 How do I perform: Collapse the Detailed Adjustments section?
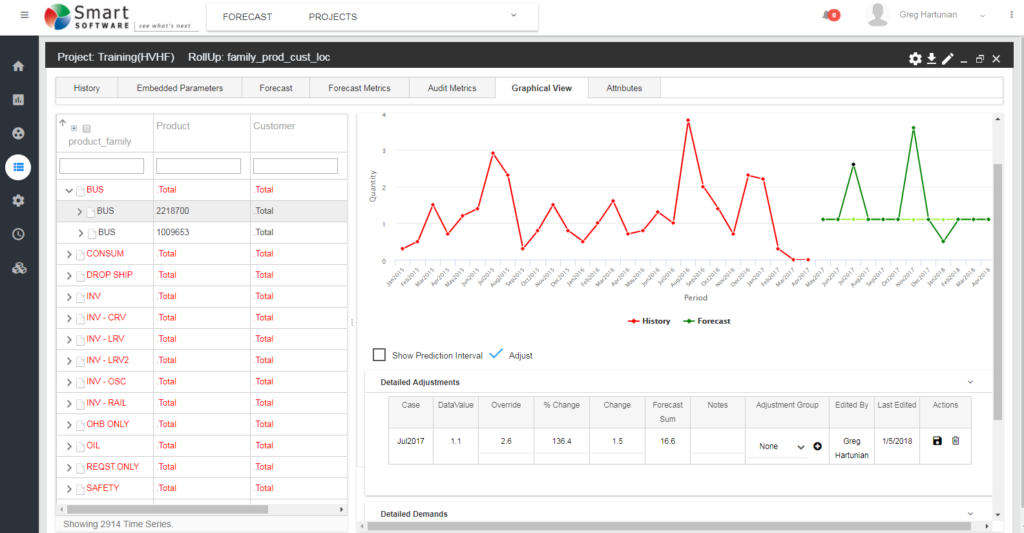click(x=969, y=382)
